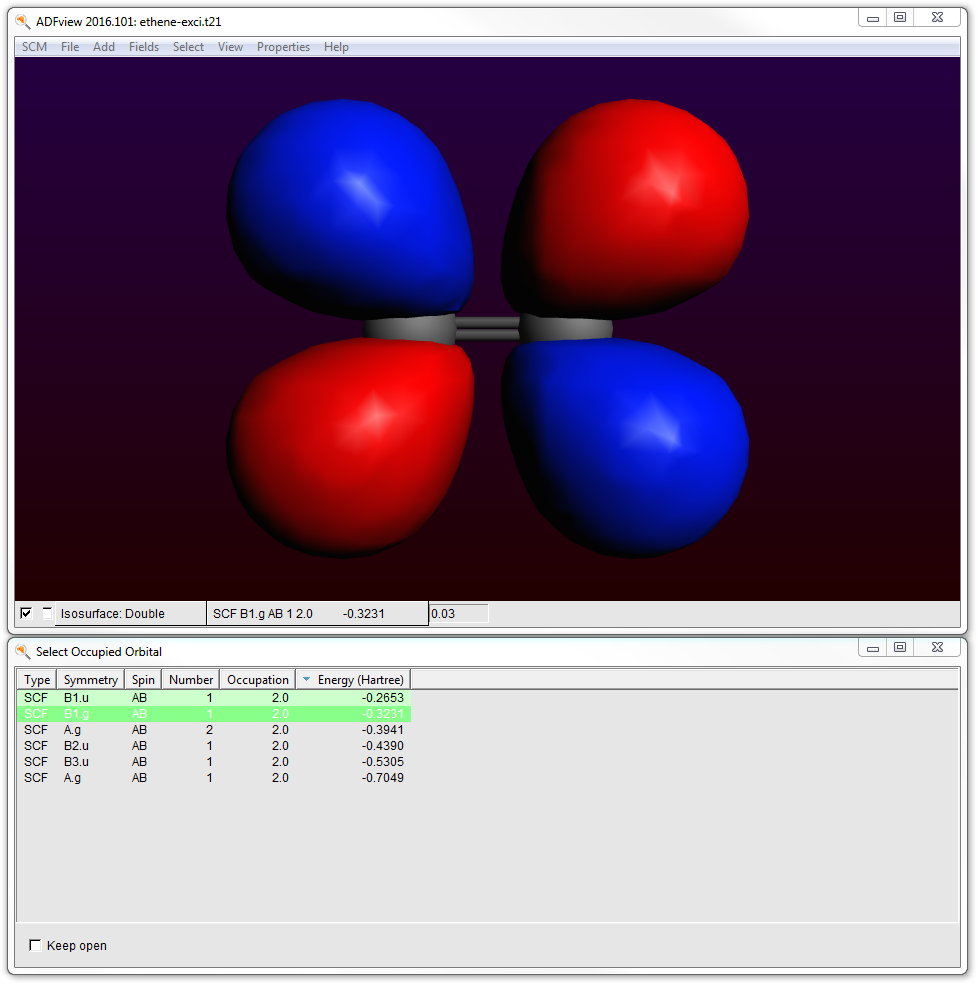Open the Select menu
978x984 pixels.
pos(188,47)
